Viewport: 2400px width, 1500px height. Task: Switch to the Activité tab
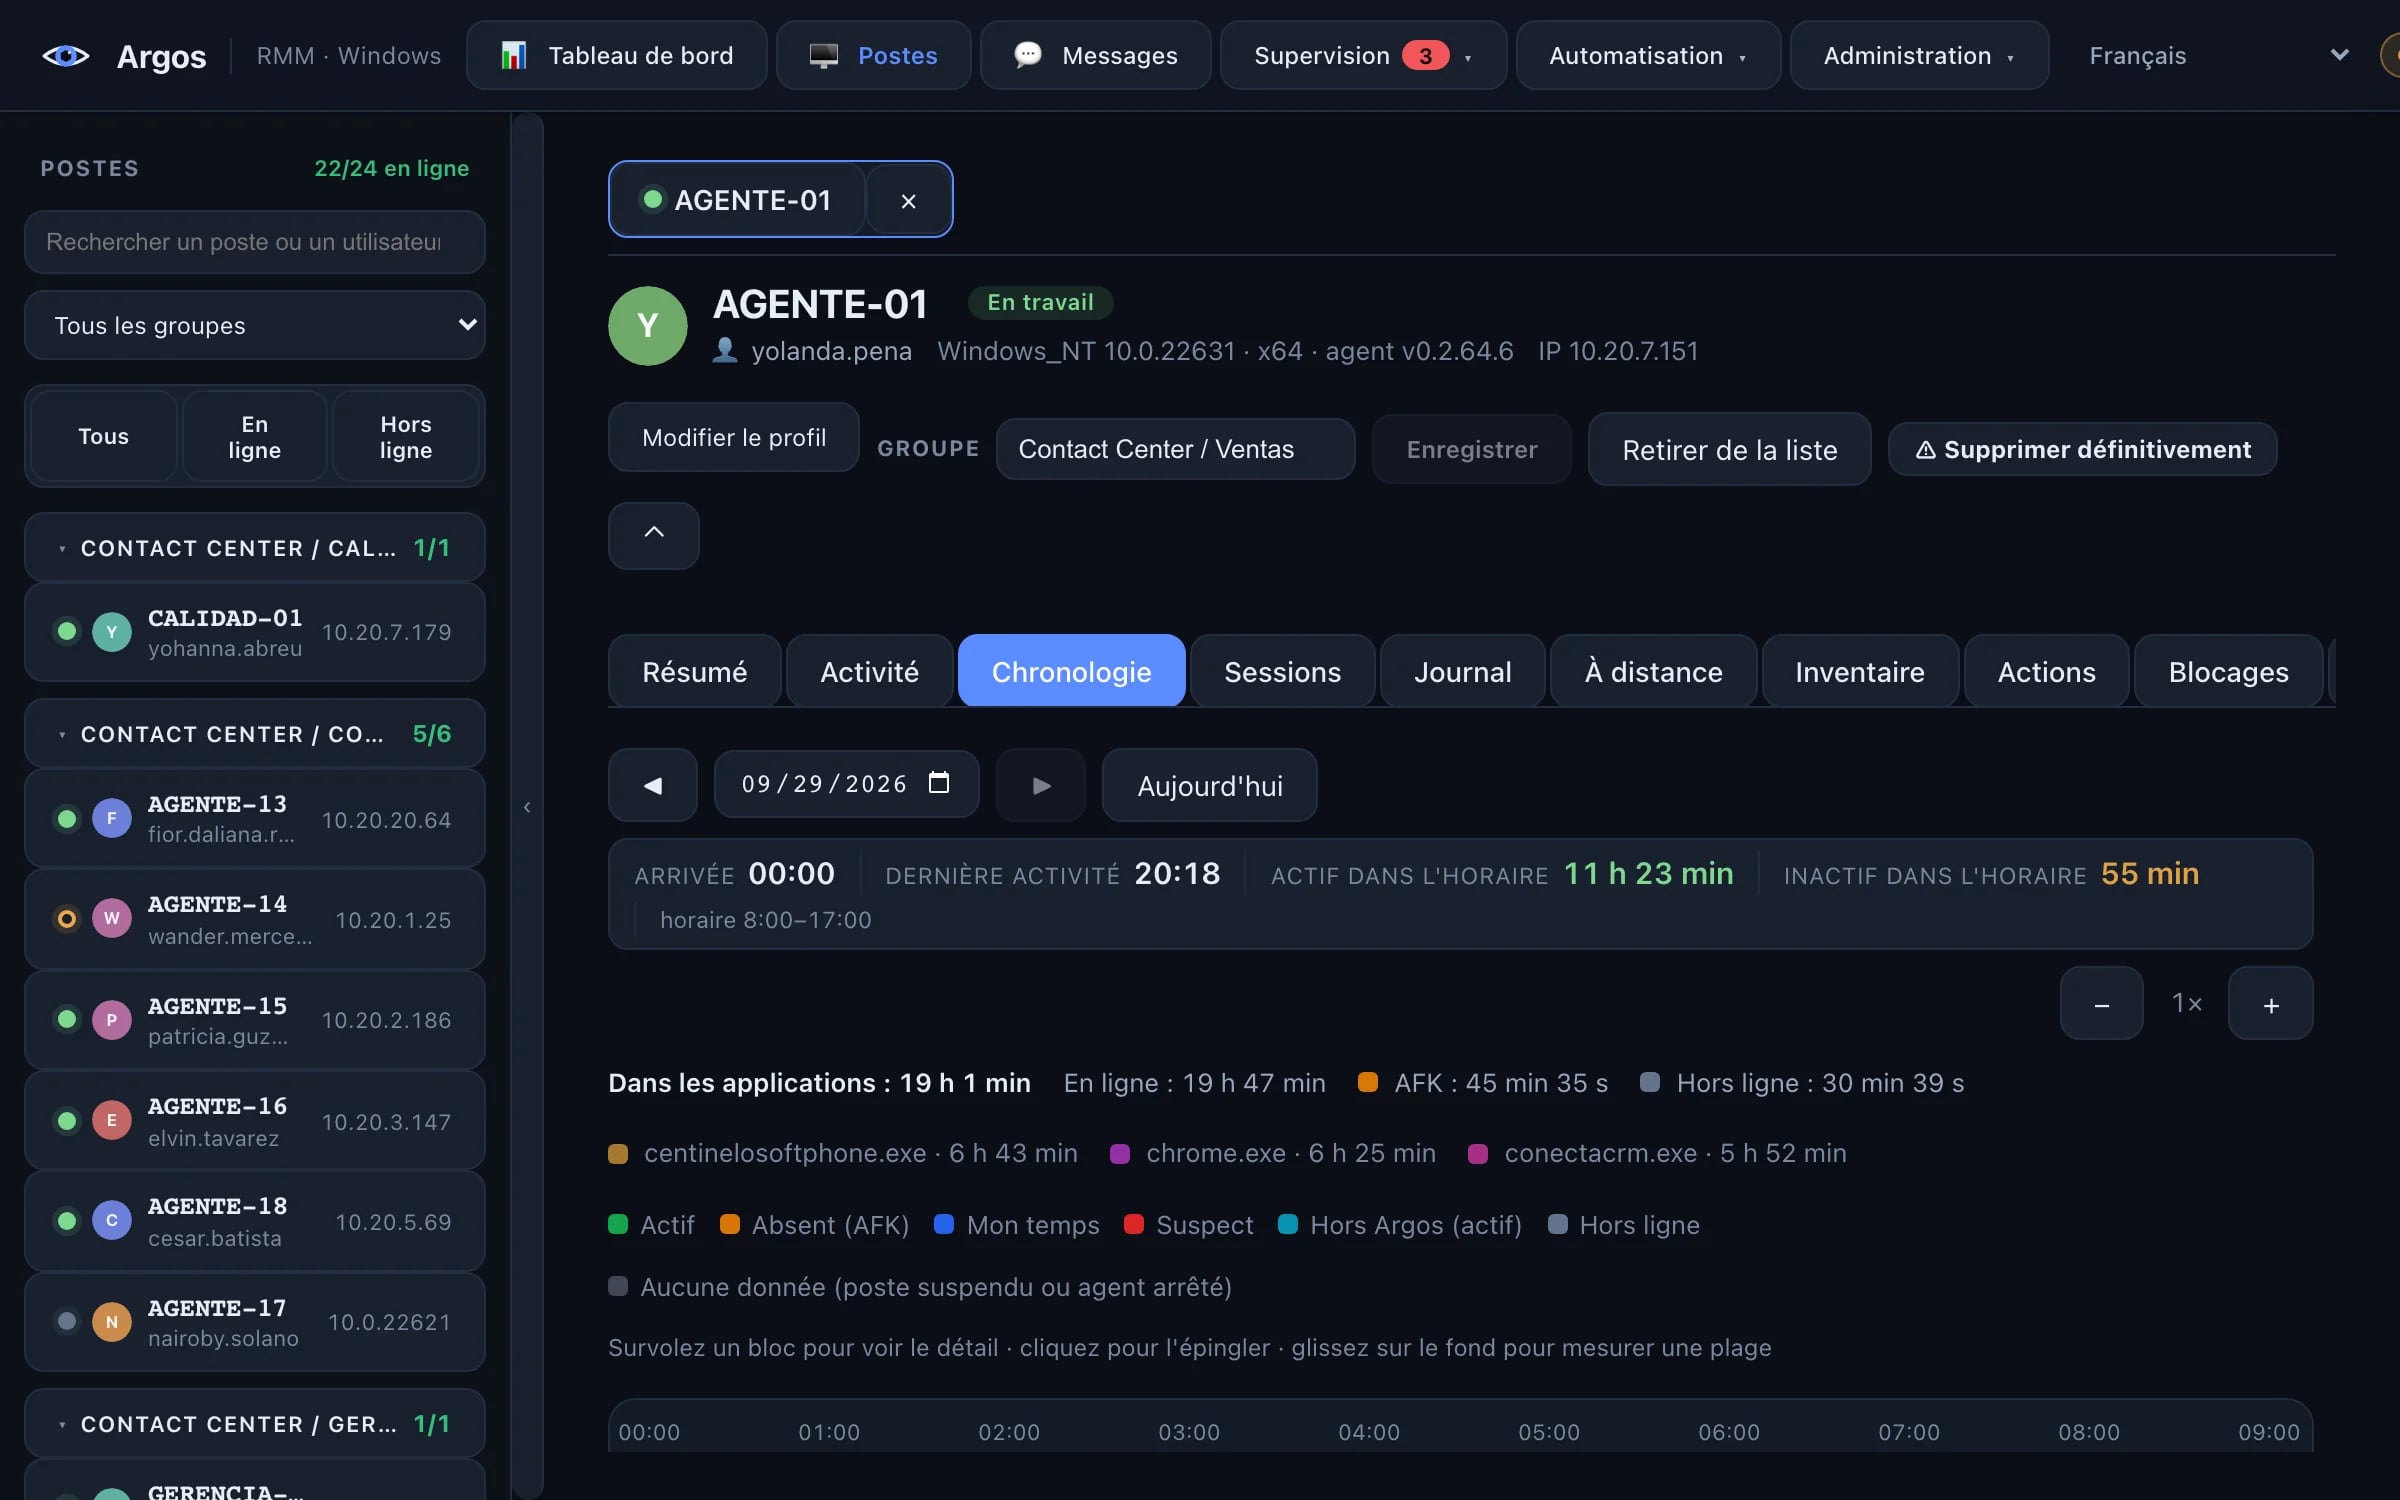869,672
